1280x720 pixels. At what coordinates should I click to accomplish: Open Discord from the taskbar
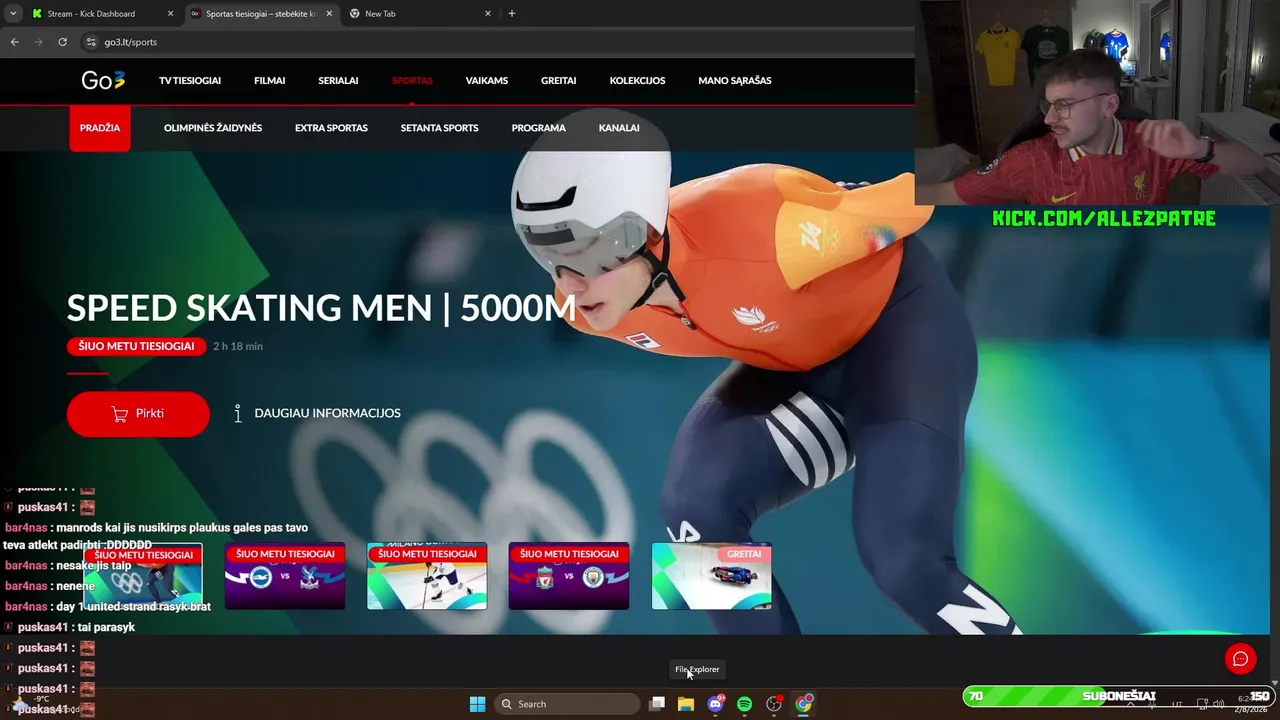point(715,704)
